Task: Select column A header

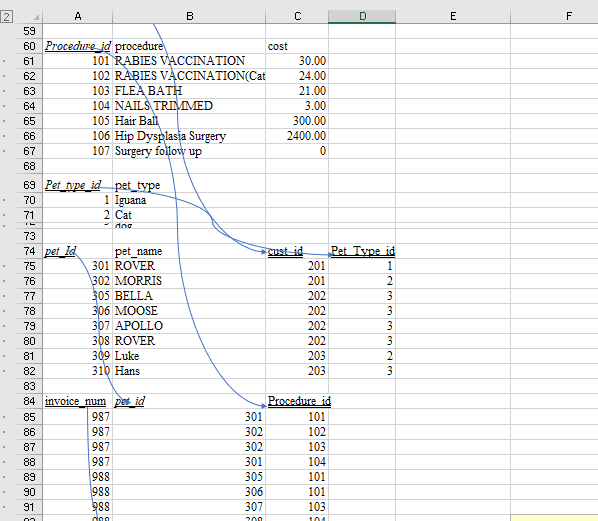Action: 78,16
